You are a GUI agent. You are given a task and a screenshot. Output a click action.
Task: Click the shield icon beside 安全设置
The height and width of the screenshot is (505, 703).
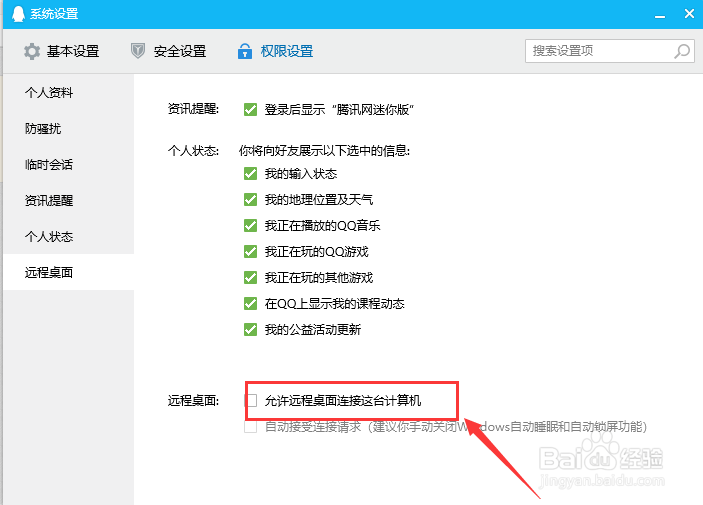(x=138, y=51)
